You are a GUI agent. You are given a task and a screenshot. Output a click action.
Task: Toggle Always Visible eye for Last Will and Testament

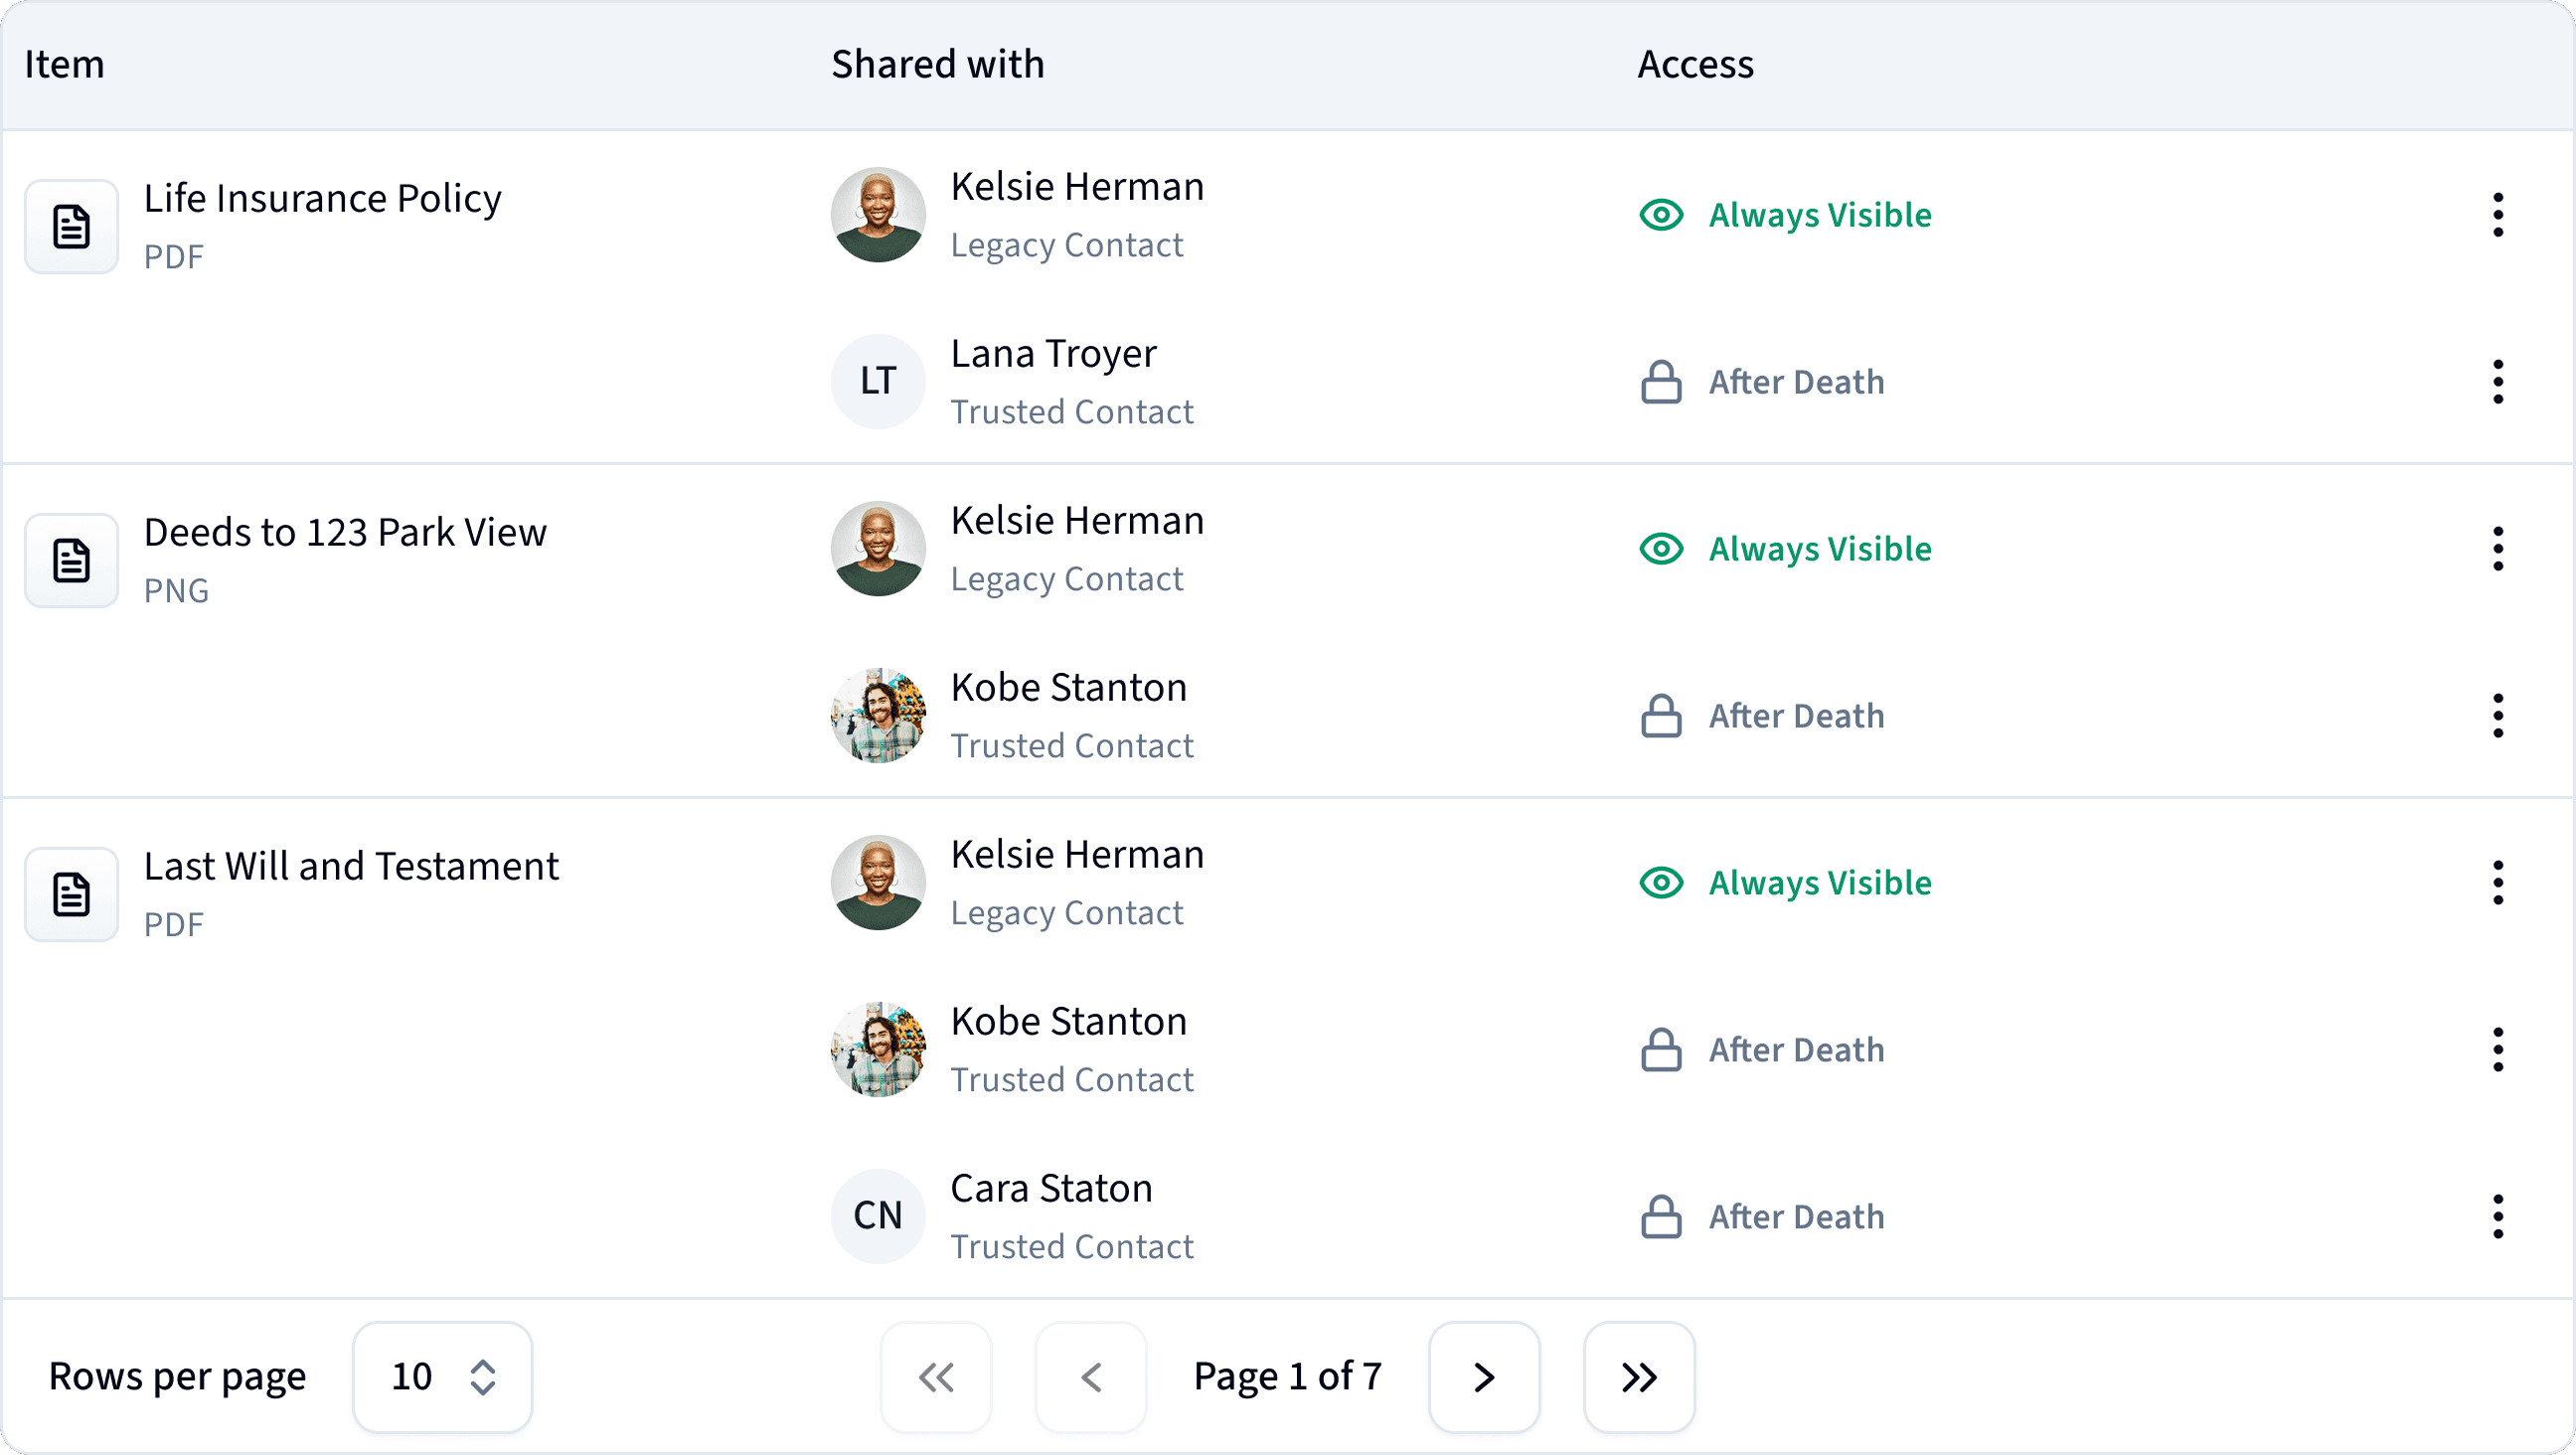[1661, 883]
